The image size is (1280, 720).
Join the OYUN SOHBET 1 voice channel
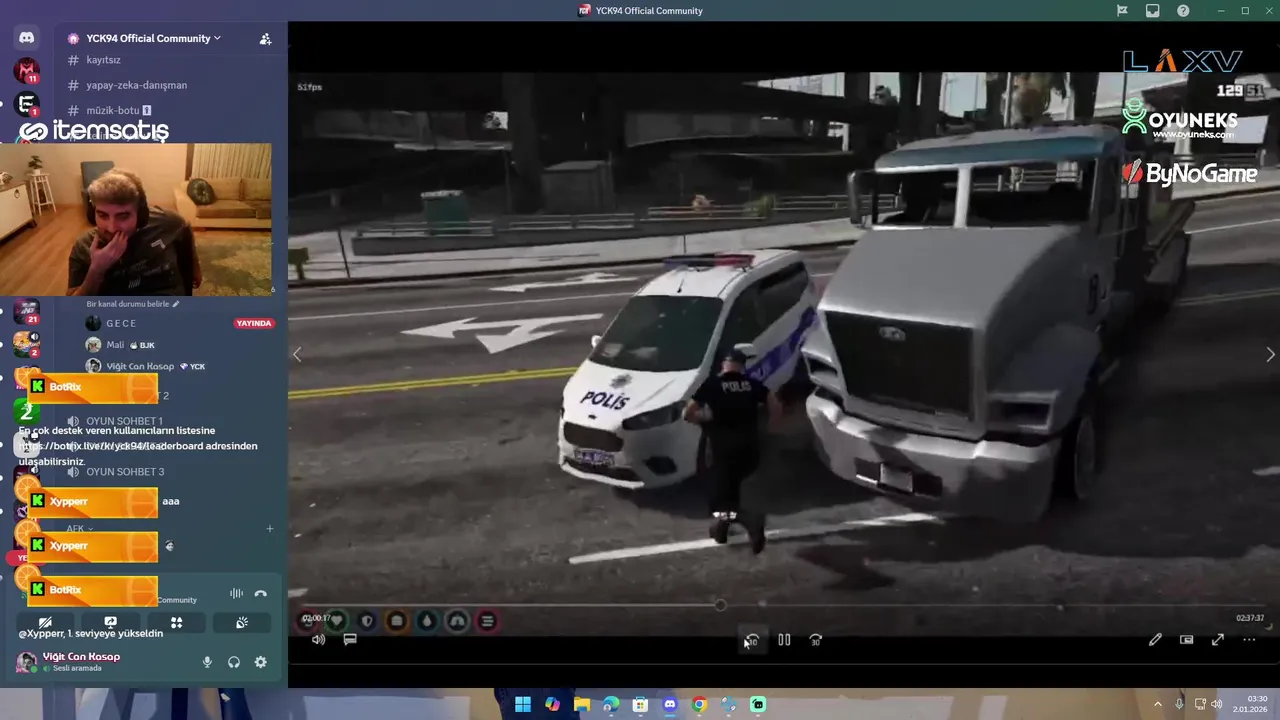click(125, 421)
